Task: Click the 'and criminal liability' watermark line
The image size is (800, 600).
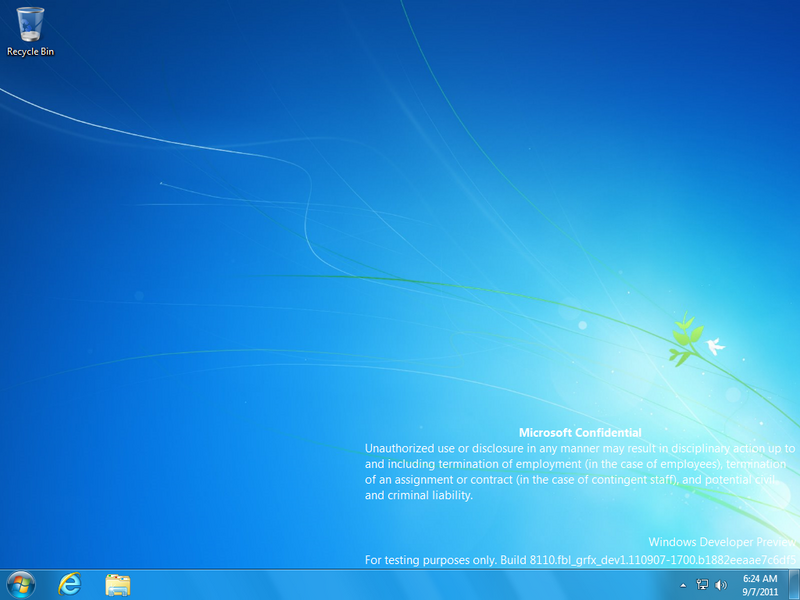Action: [x=419, y=495]
